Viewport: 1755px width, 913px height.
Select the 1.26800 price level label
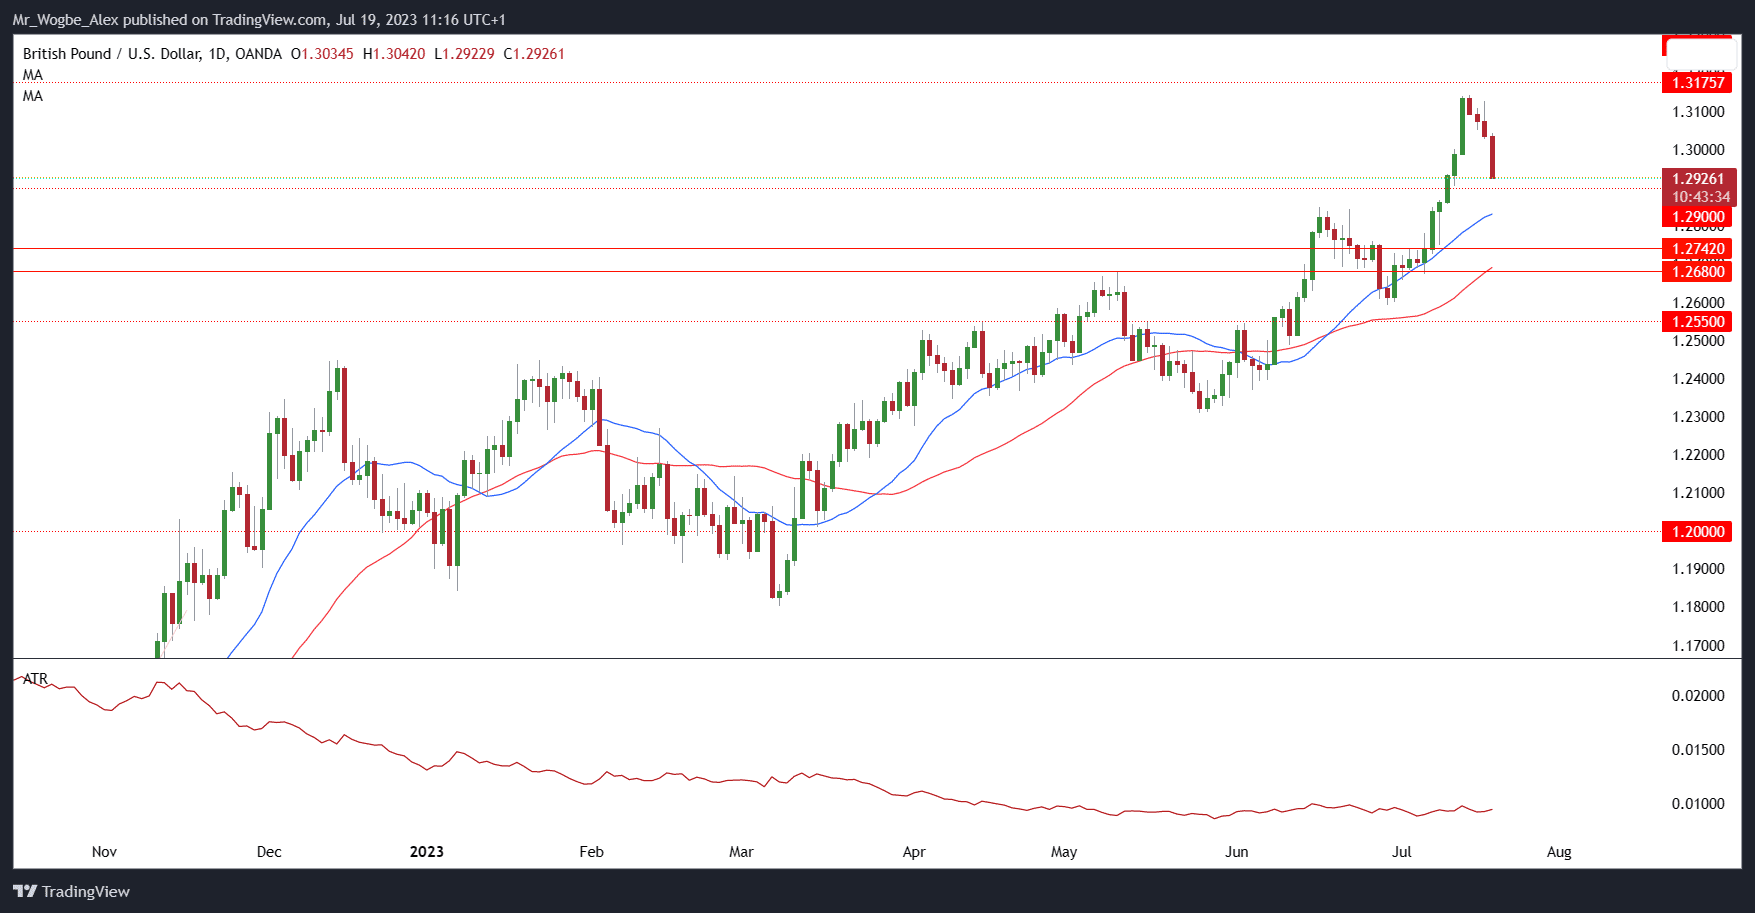1697,272
